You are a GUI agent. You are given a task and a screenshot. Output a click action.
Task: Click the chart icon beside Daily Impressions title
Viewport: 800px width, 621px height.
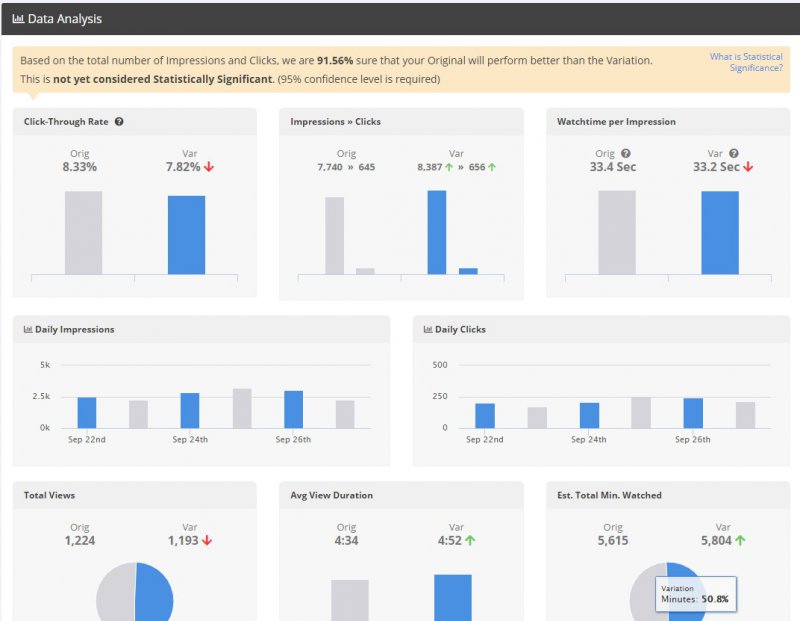tap(28, 329)
